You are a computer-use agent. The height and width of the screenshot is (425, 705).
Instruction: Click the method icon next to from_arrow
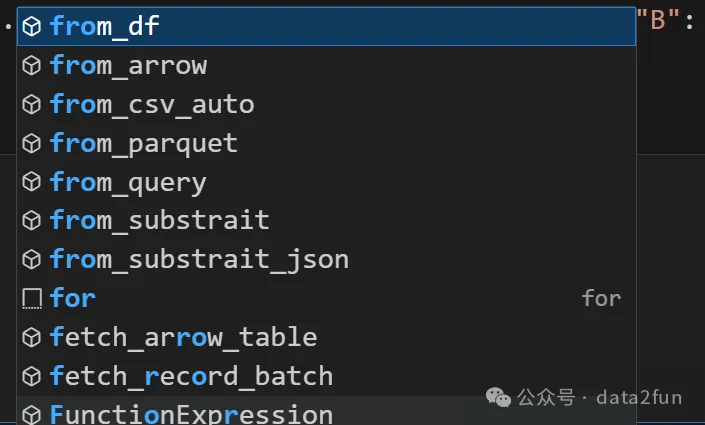(32, 66)
